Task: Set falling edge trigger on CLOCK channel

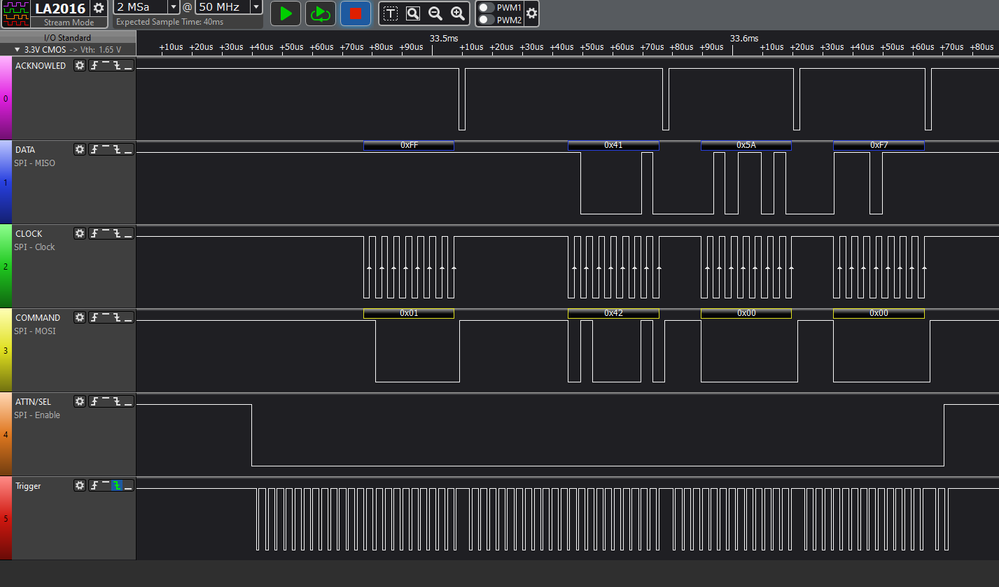Action: (x=117, y=233)
